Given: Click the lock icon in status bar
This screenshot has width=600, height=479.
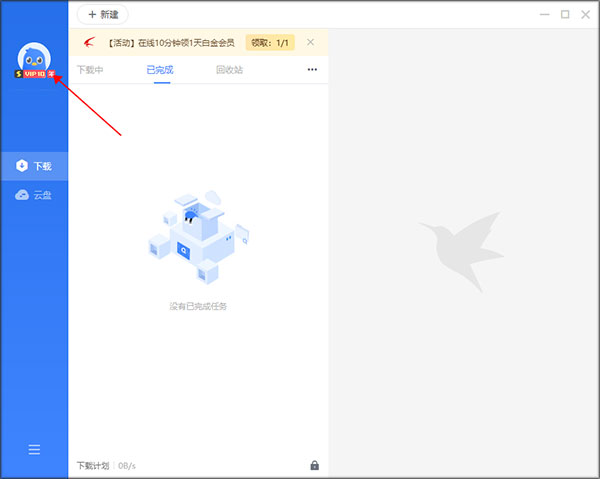Looking at the screenshot, I should coord(315,465).
